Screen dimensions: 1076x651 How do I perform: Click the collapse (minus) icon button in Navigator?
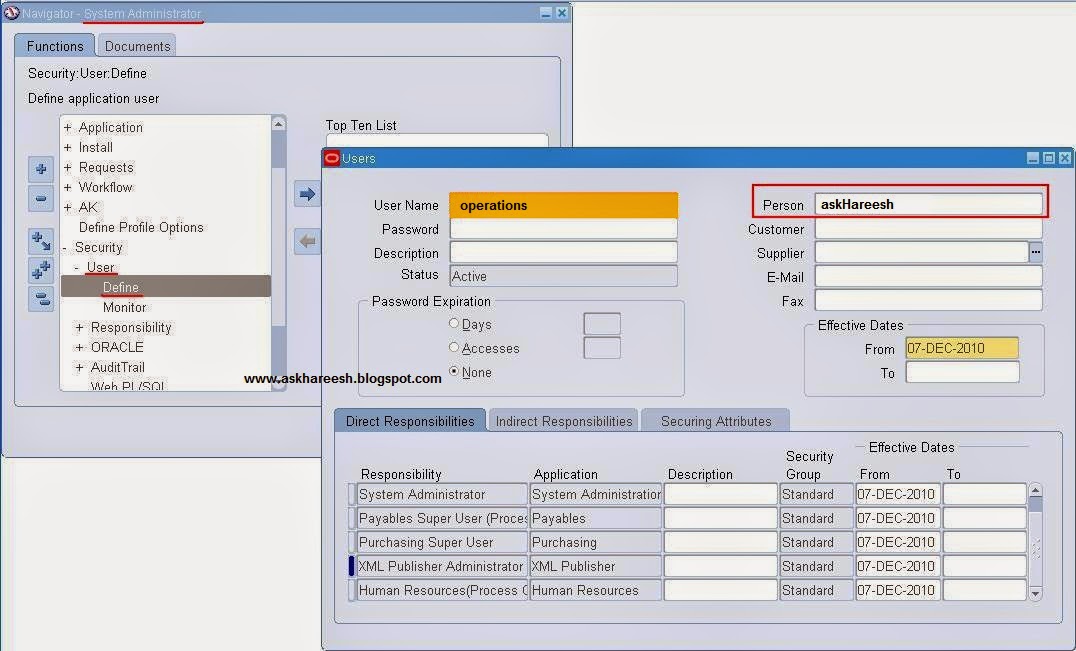coord(41,199)
